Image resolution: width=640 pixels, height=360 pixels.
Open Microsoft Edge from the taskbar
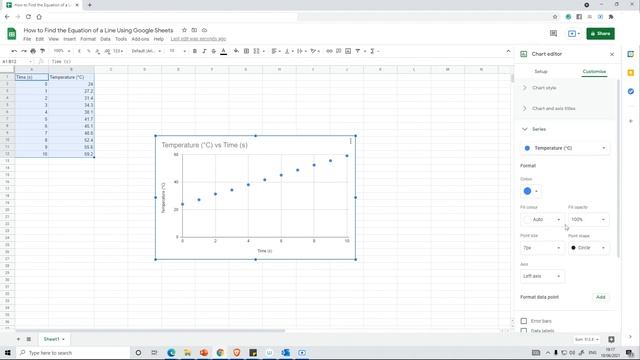[x=171, y=353]
